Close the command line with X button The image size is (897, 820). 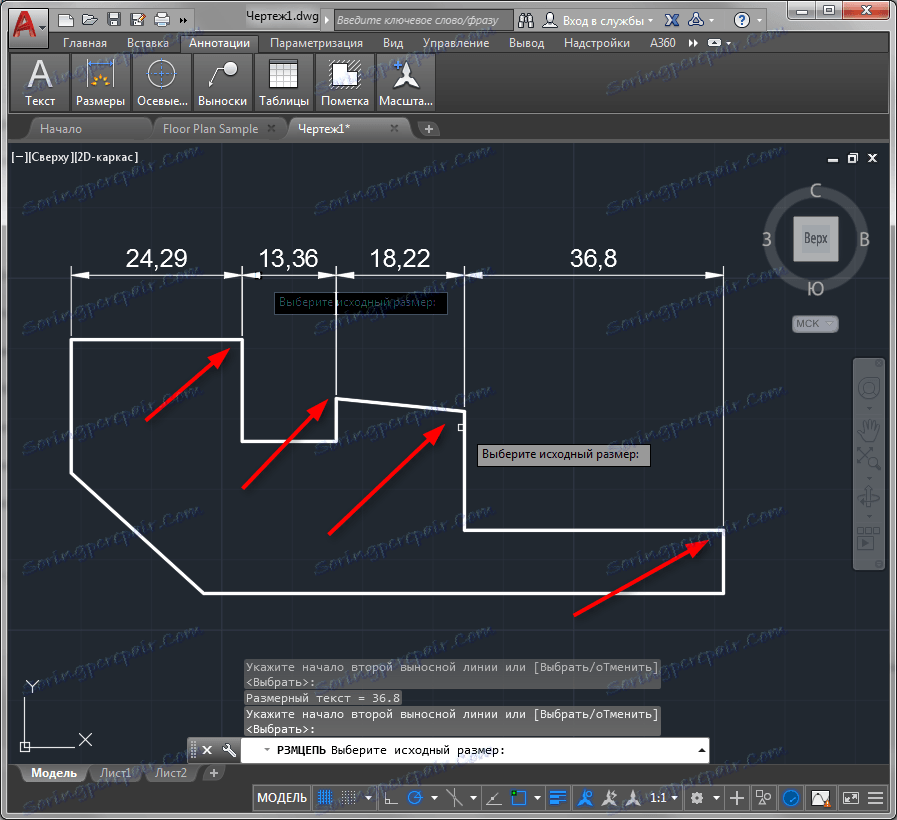(207, 750)
